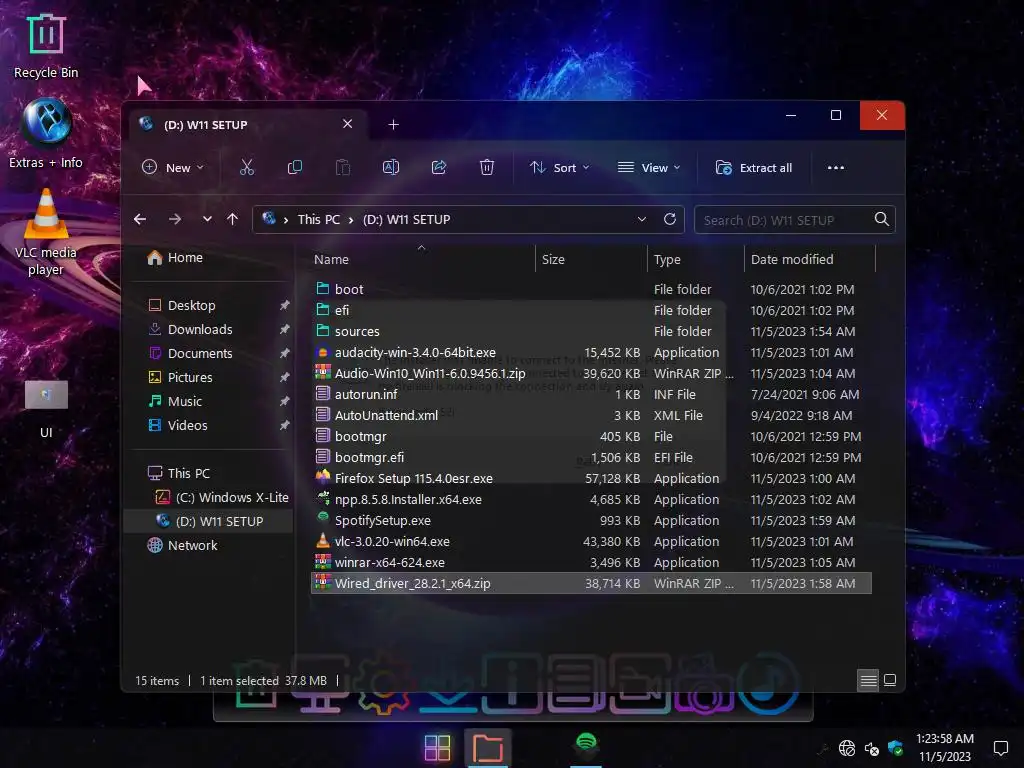Select the (D:) W11 SETUP tab
Viewport: 1024px width, 768px height.
tap(249, 125)
